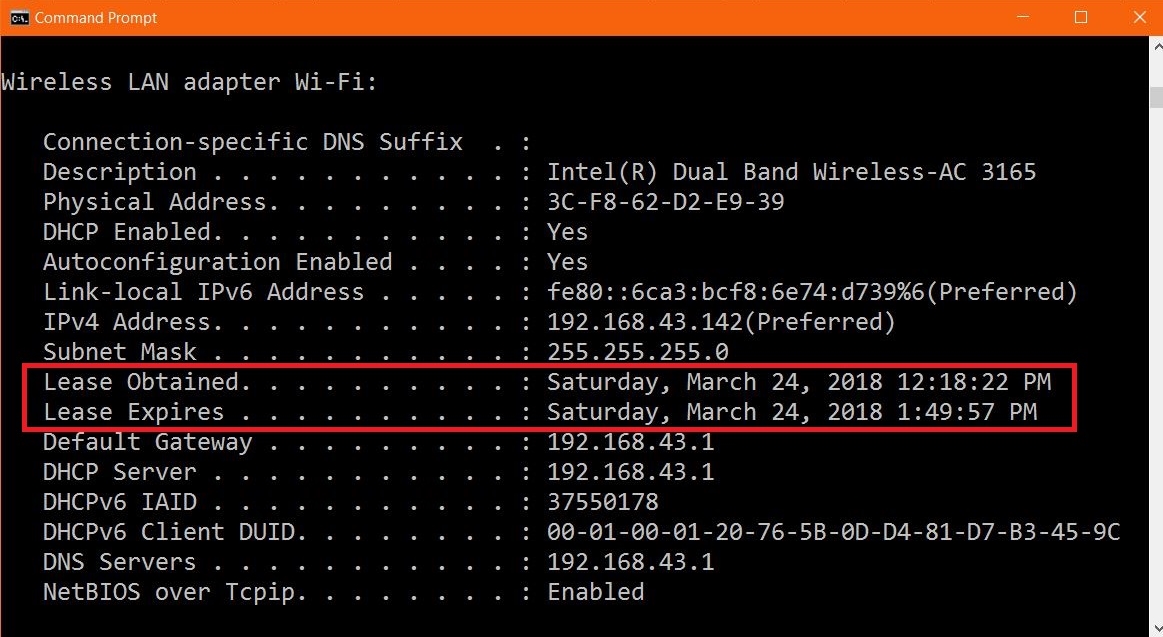
Task: Click the Command Prompt icon in title bar
Action: [19, 17]
